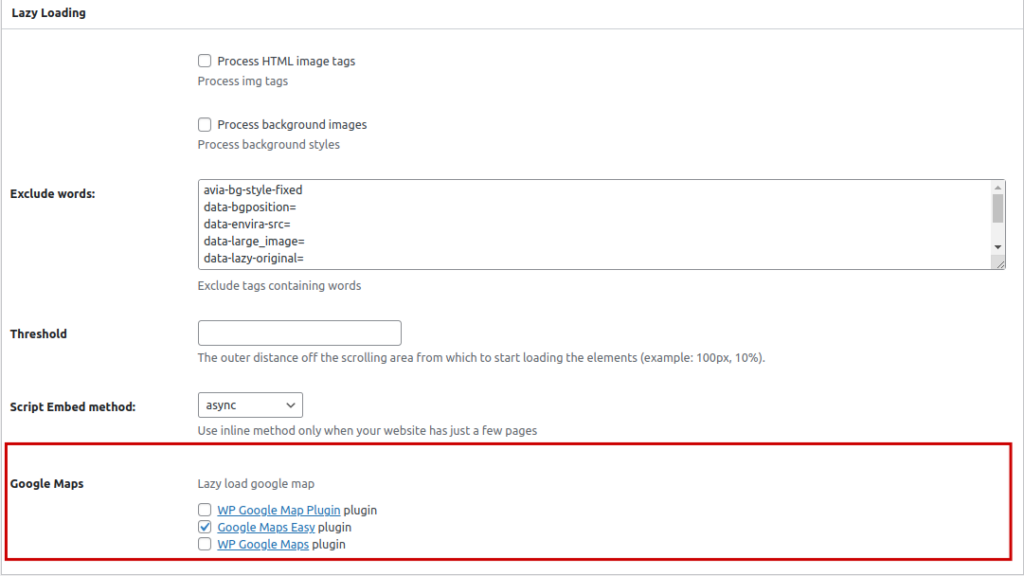Click the data-lazy-original= line in textarea
Viewport: 1024px width, 576px height.
tap(253, 258)
